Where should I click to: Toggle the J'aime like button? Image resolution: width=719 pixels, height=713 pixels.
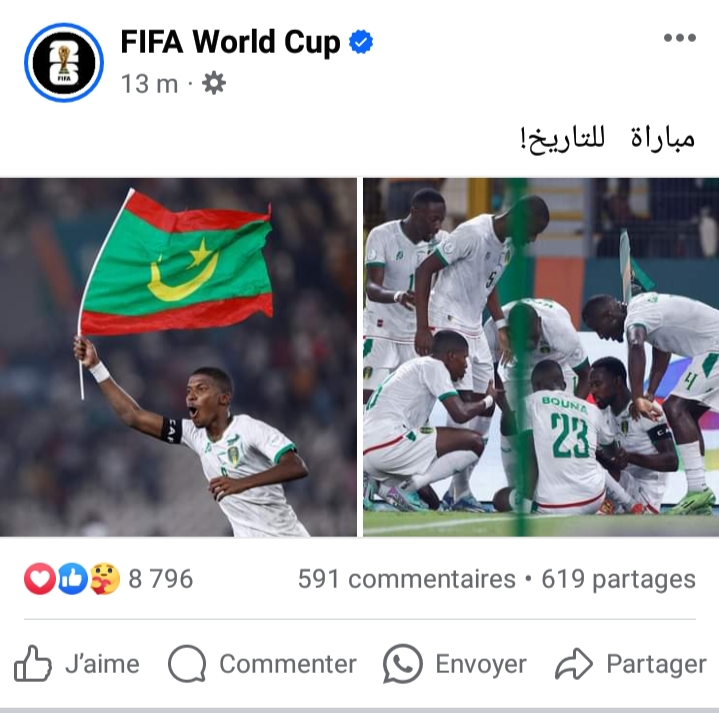pos(77,664)
